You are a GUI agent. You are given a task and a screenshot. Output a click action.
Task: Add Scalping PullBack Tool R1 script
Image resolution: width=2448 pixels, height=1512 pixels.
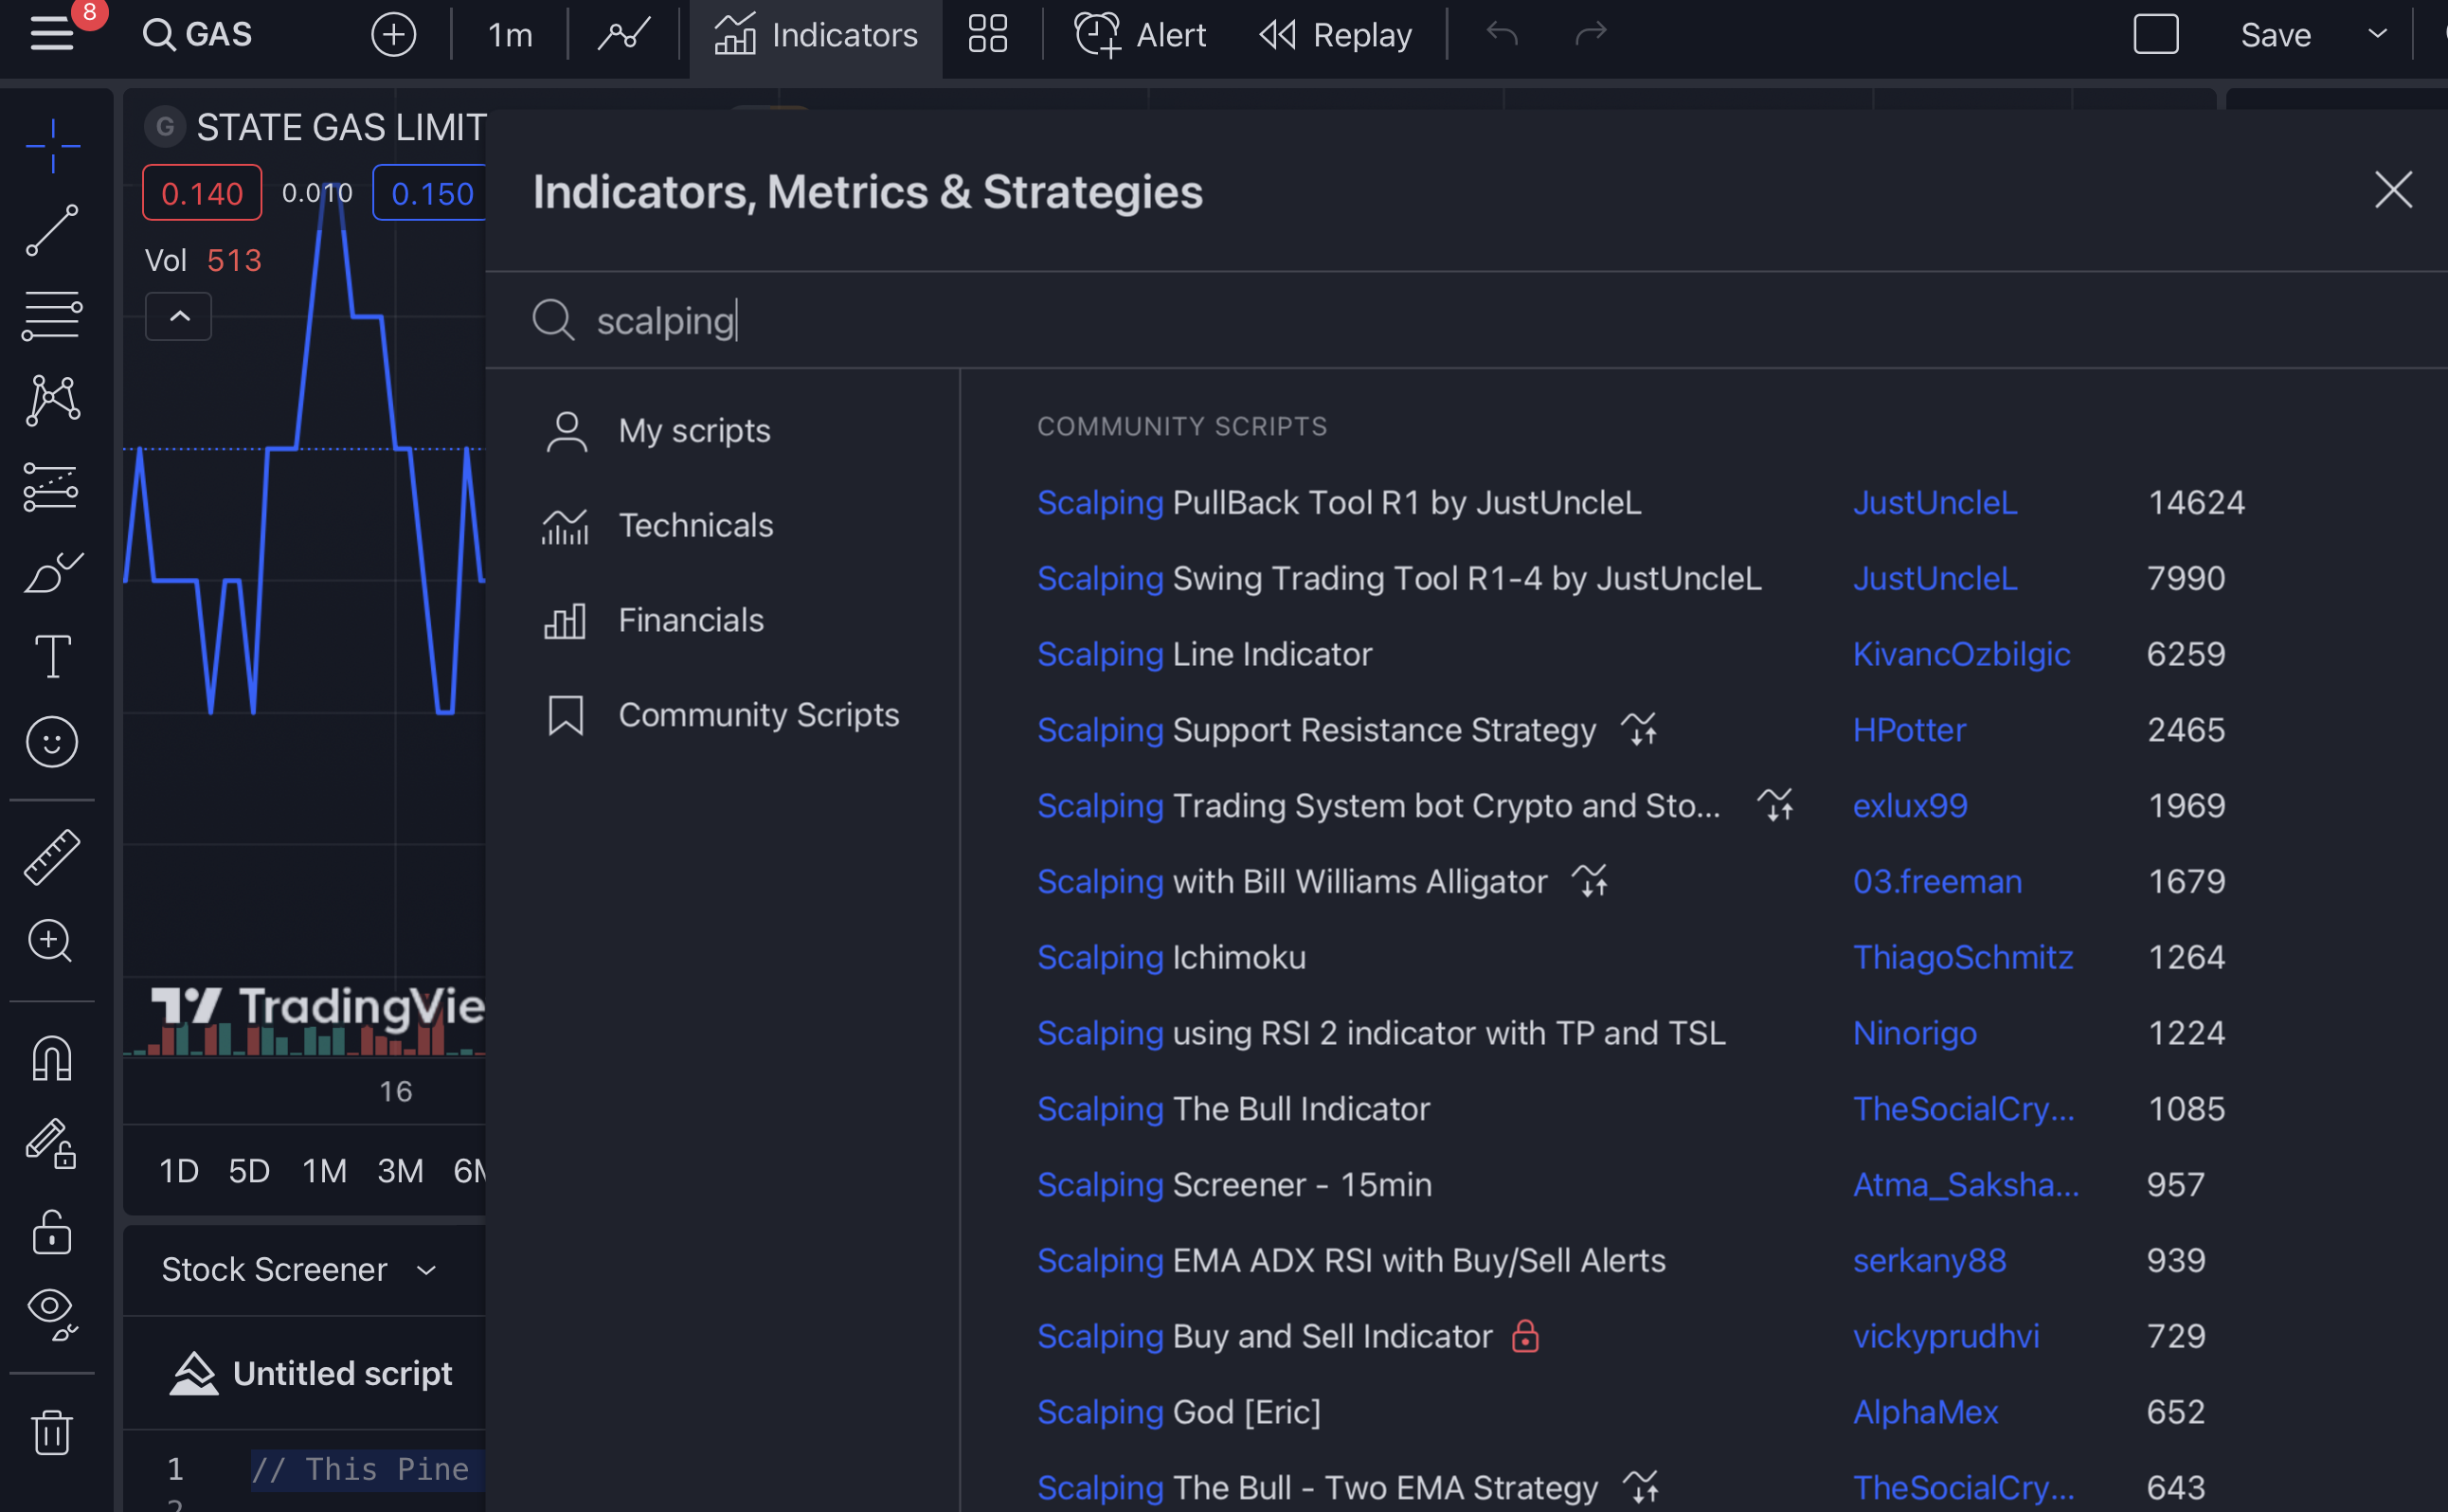1339,502
